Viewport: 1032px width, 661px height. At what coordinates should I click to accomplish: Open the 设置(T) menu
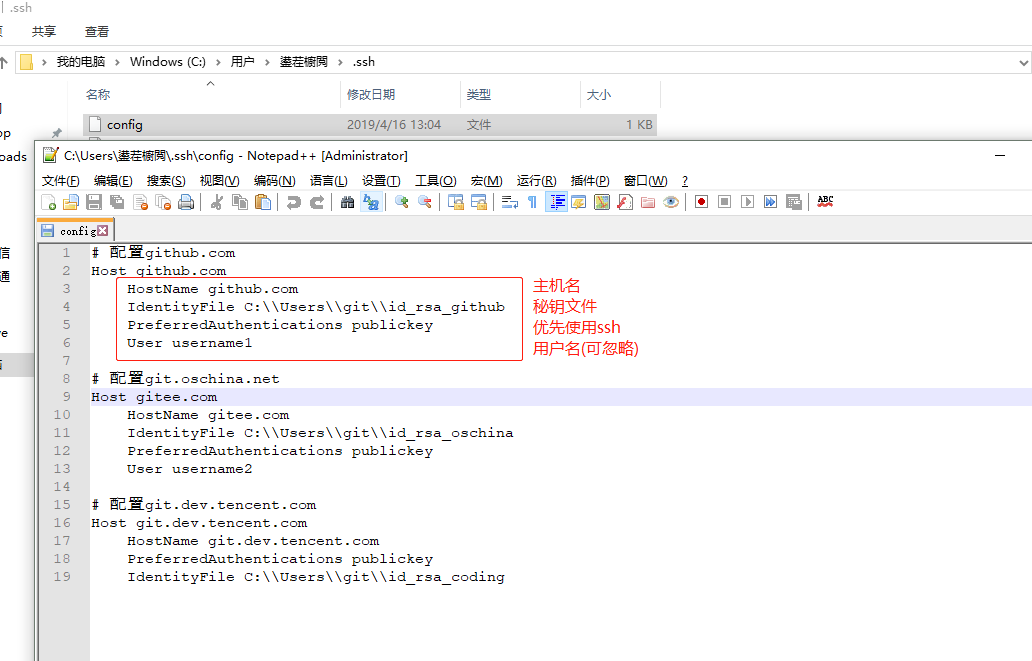[381, 181]
